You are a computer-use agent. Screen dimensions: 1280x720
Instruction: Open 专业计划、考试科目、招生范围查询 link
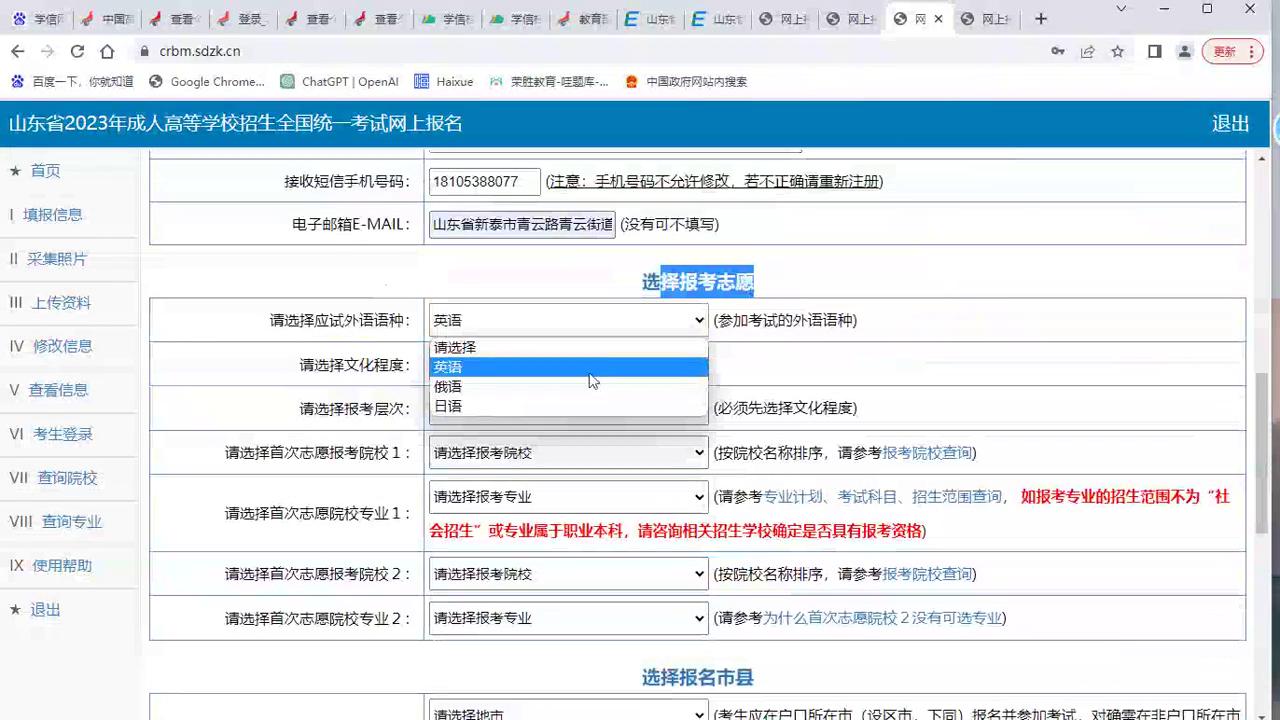[883, 497]
